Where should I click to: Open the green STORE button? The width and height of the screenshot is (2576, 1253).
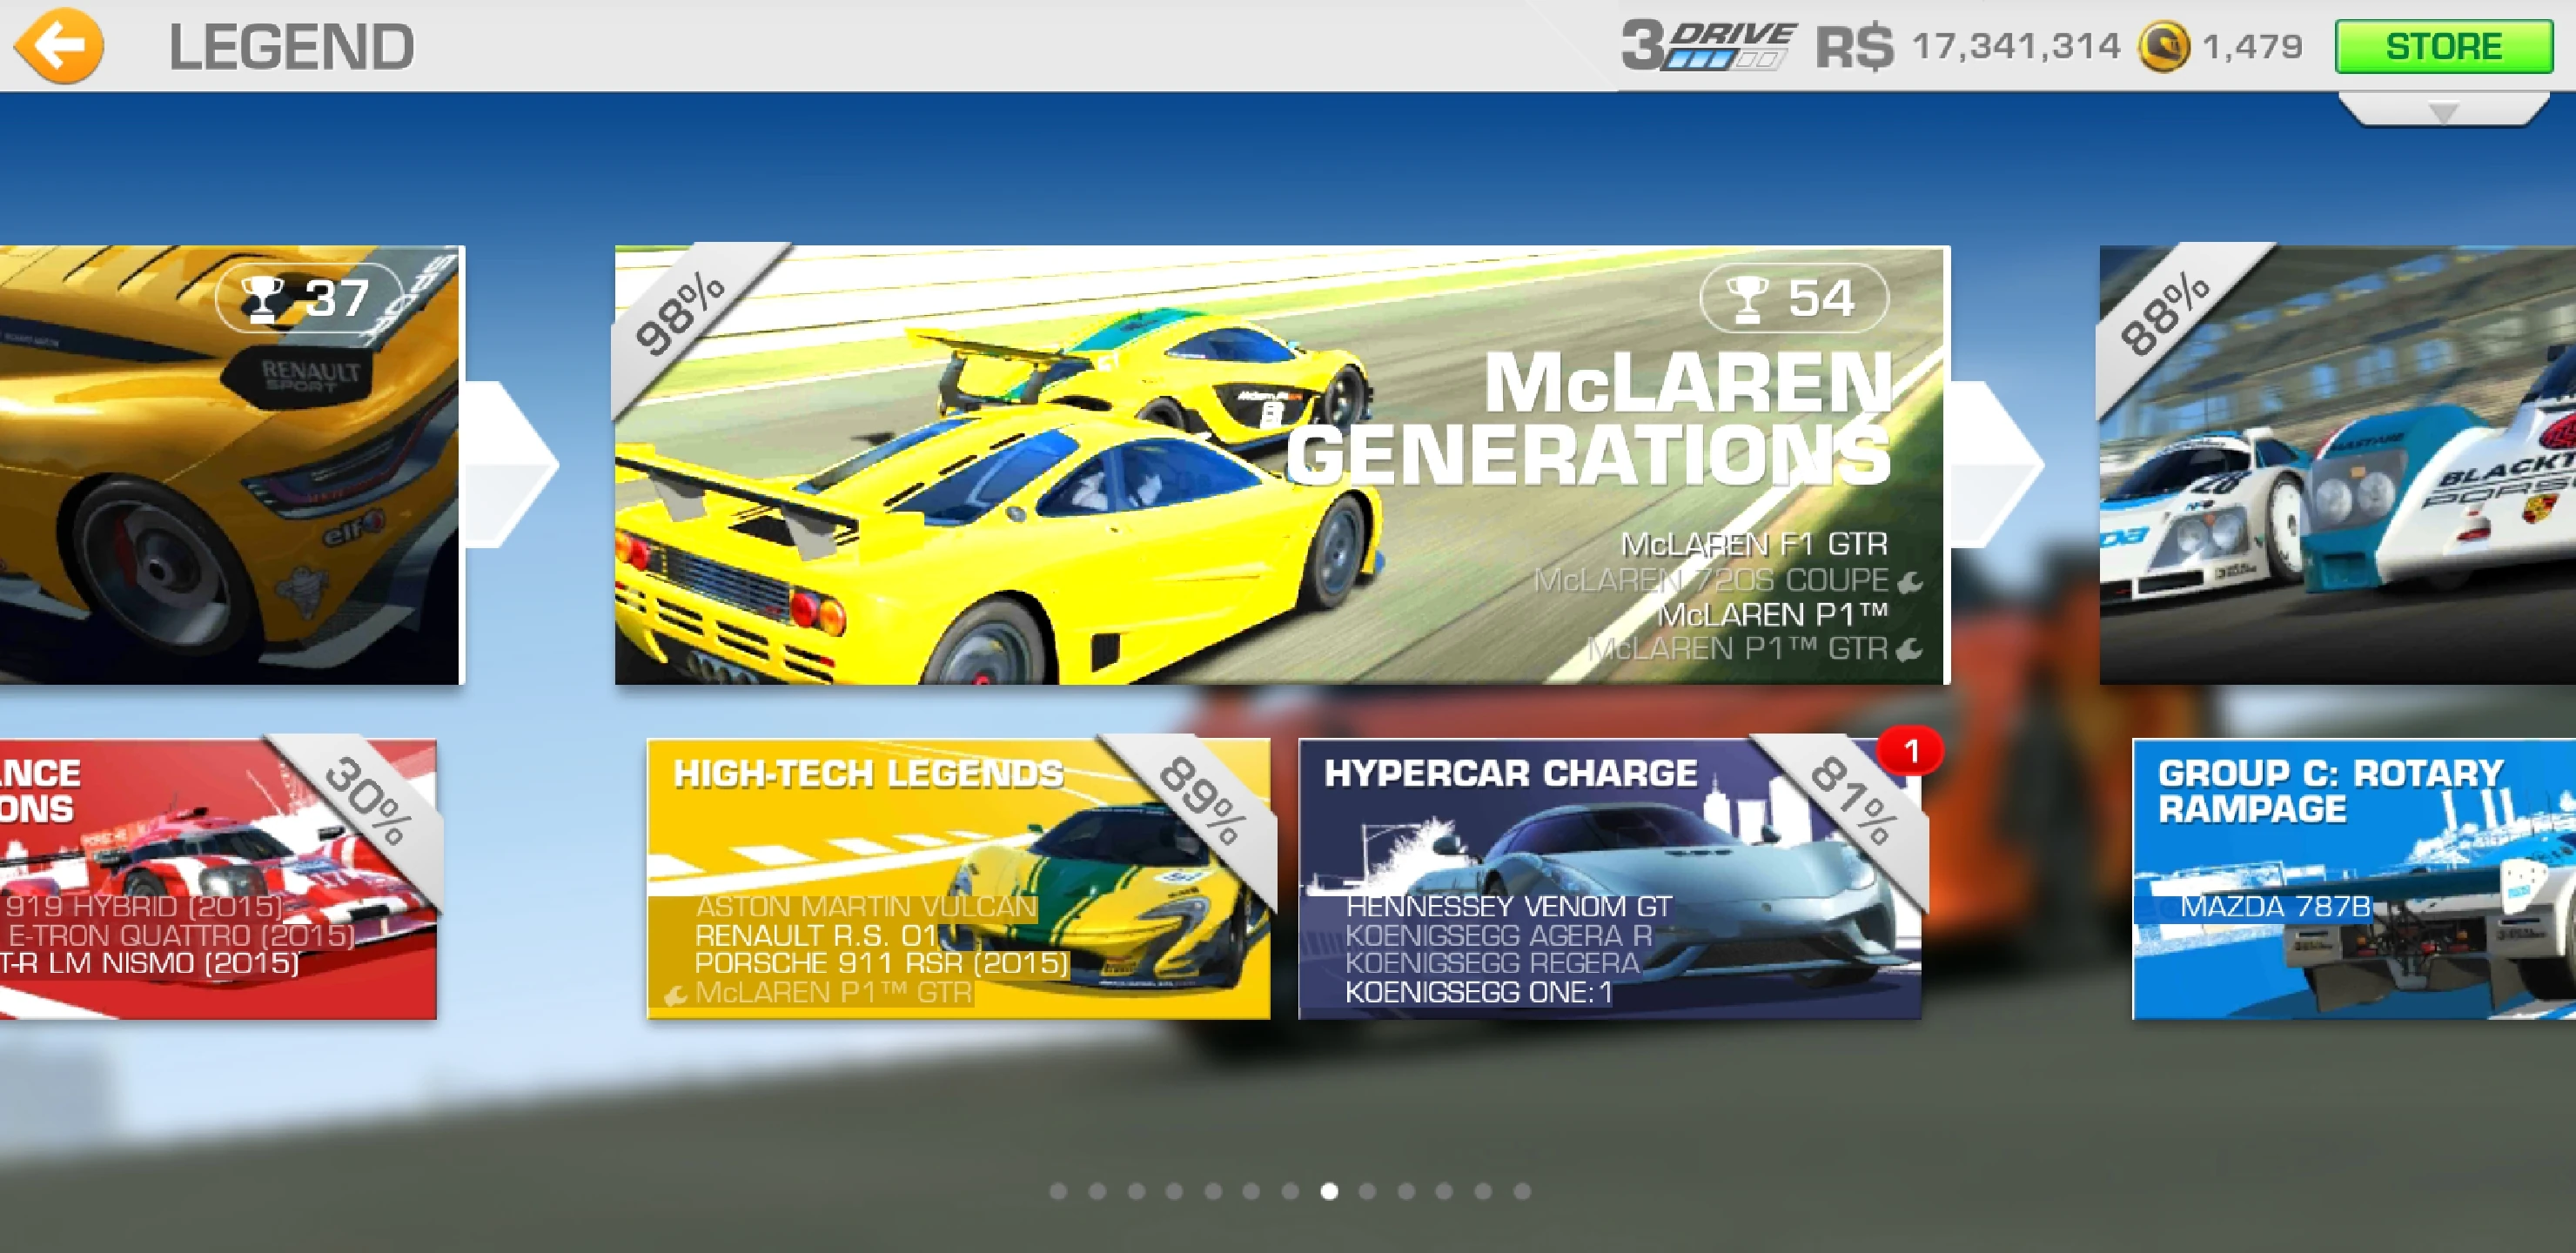pos(2443,47)
